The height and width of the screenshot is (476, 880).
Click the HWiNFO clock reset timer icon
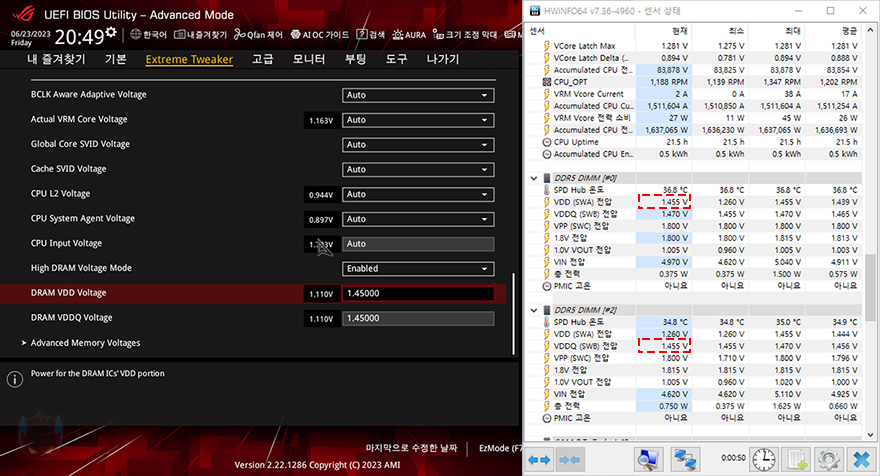point(764,460)
